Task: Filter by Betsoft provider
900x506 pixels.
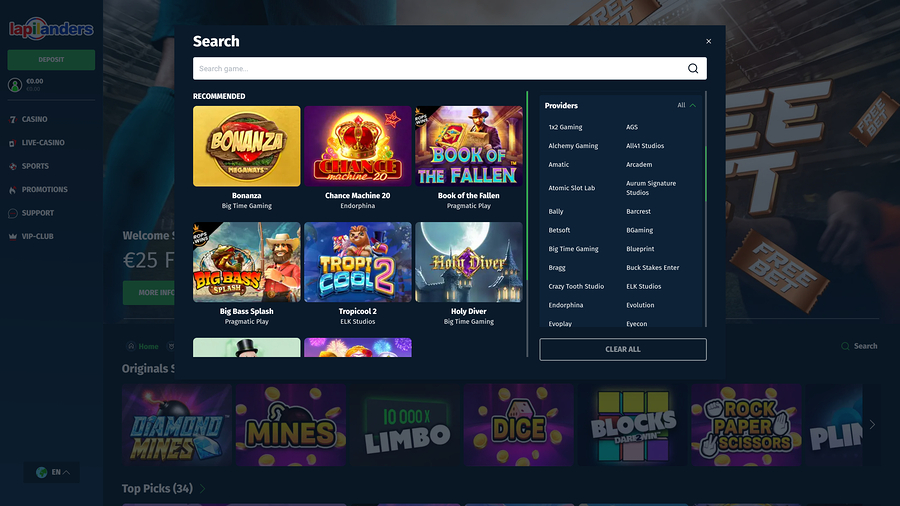Action: [x=559, y=231]
